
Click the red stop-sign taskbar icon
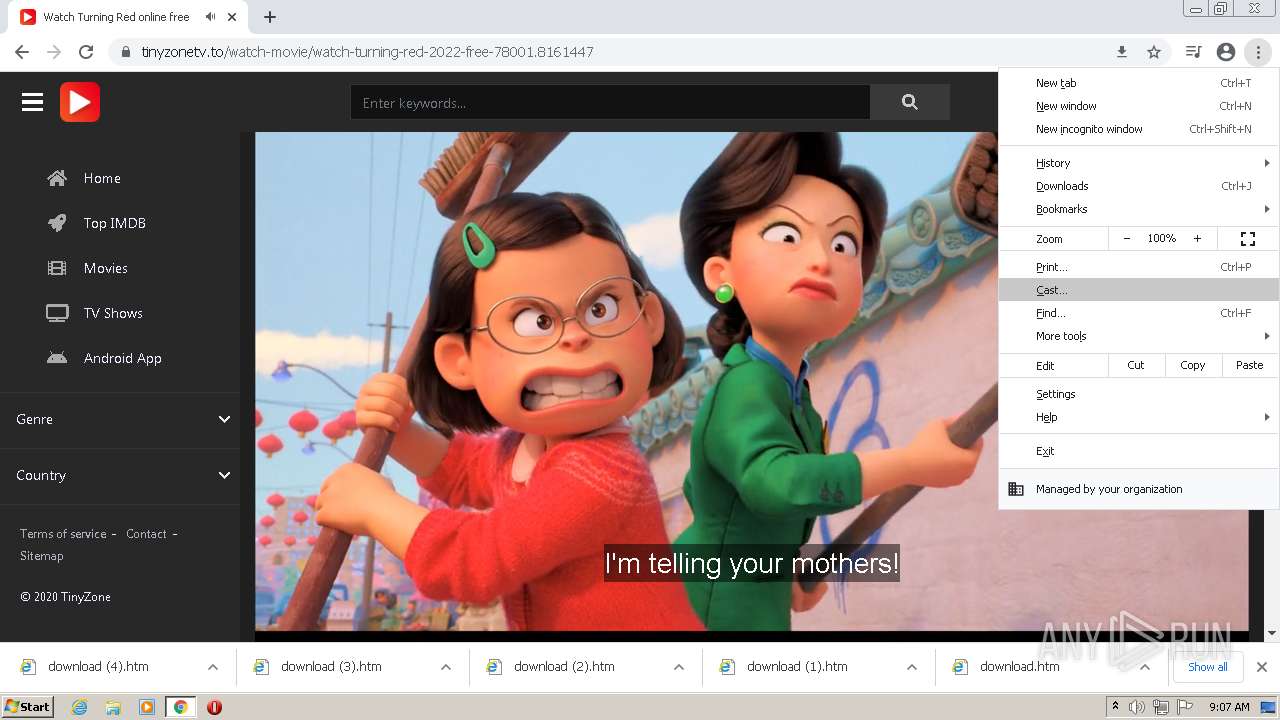pyautogui.click(x=214, y=707)
